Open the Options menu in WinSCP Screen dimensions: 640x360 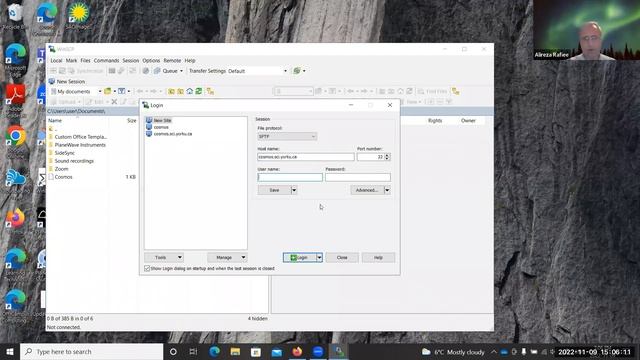click(x=151, y=60)
